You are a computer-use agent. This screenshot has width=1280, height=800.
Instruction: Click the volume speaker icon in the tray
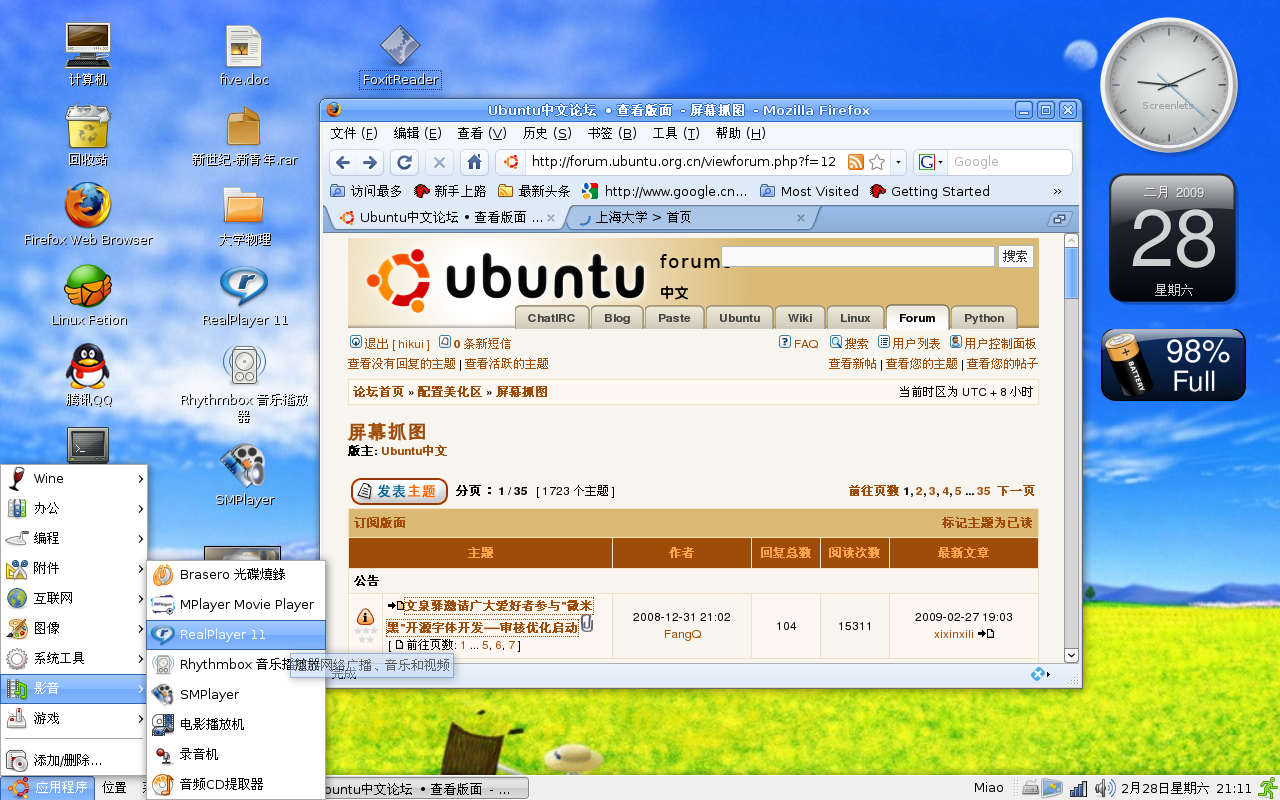1104,788
